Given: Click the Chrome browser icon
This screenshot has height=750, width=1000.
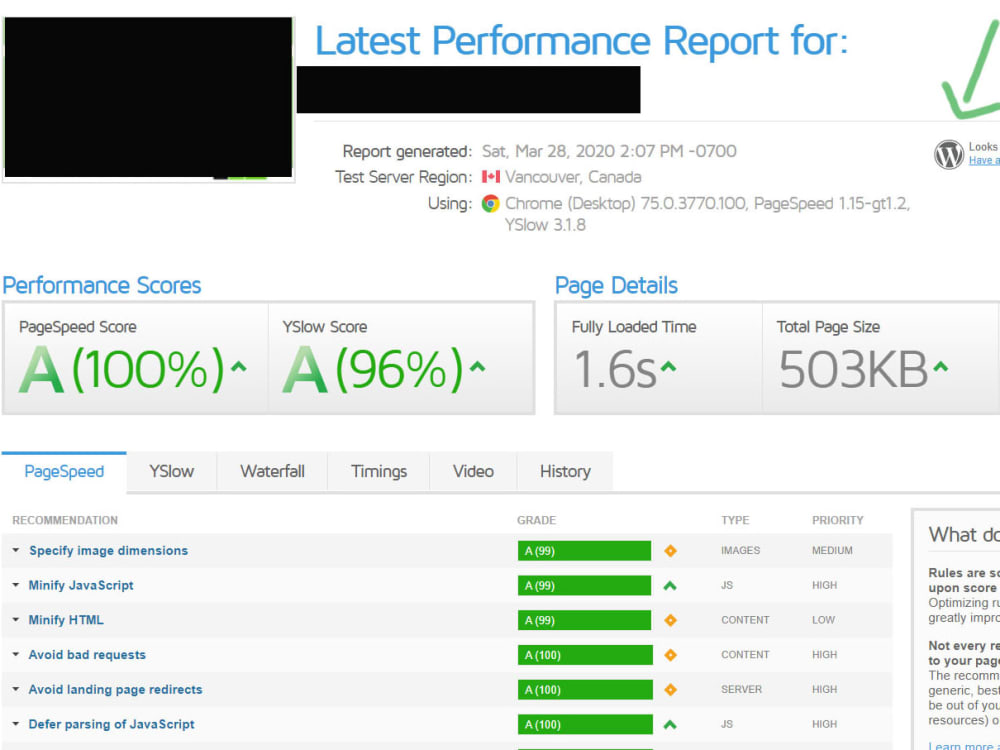Looking at the screenshot, I should click(x=490, y=203).
